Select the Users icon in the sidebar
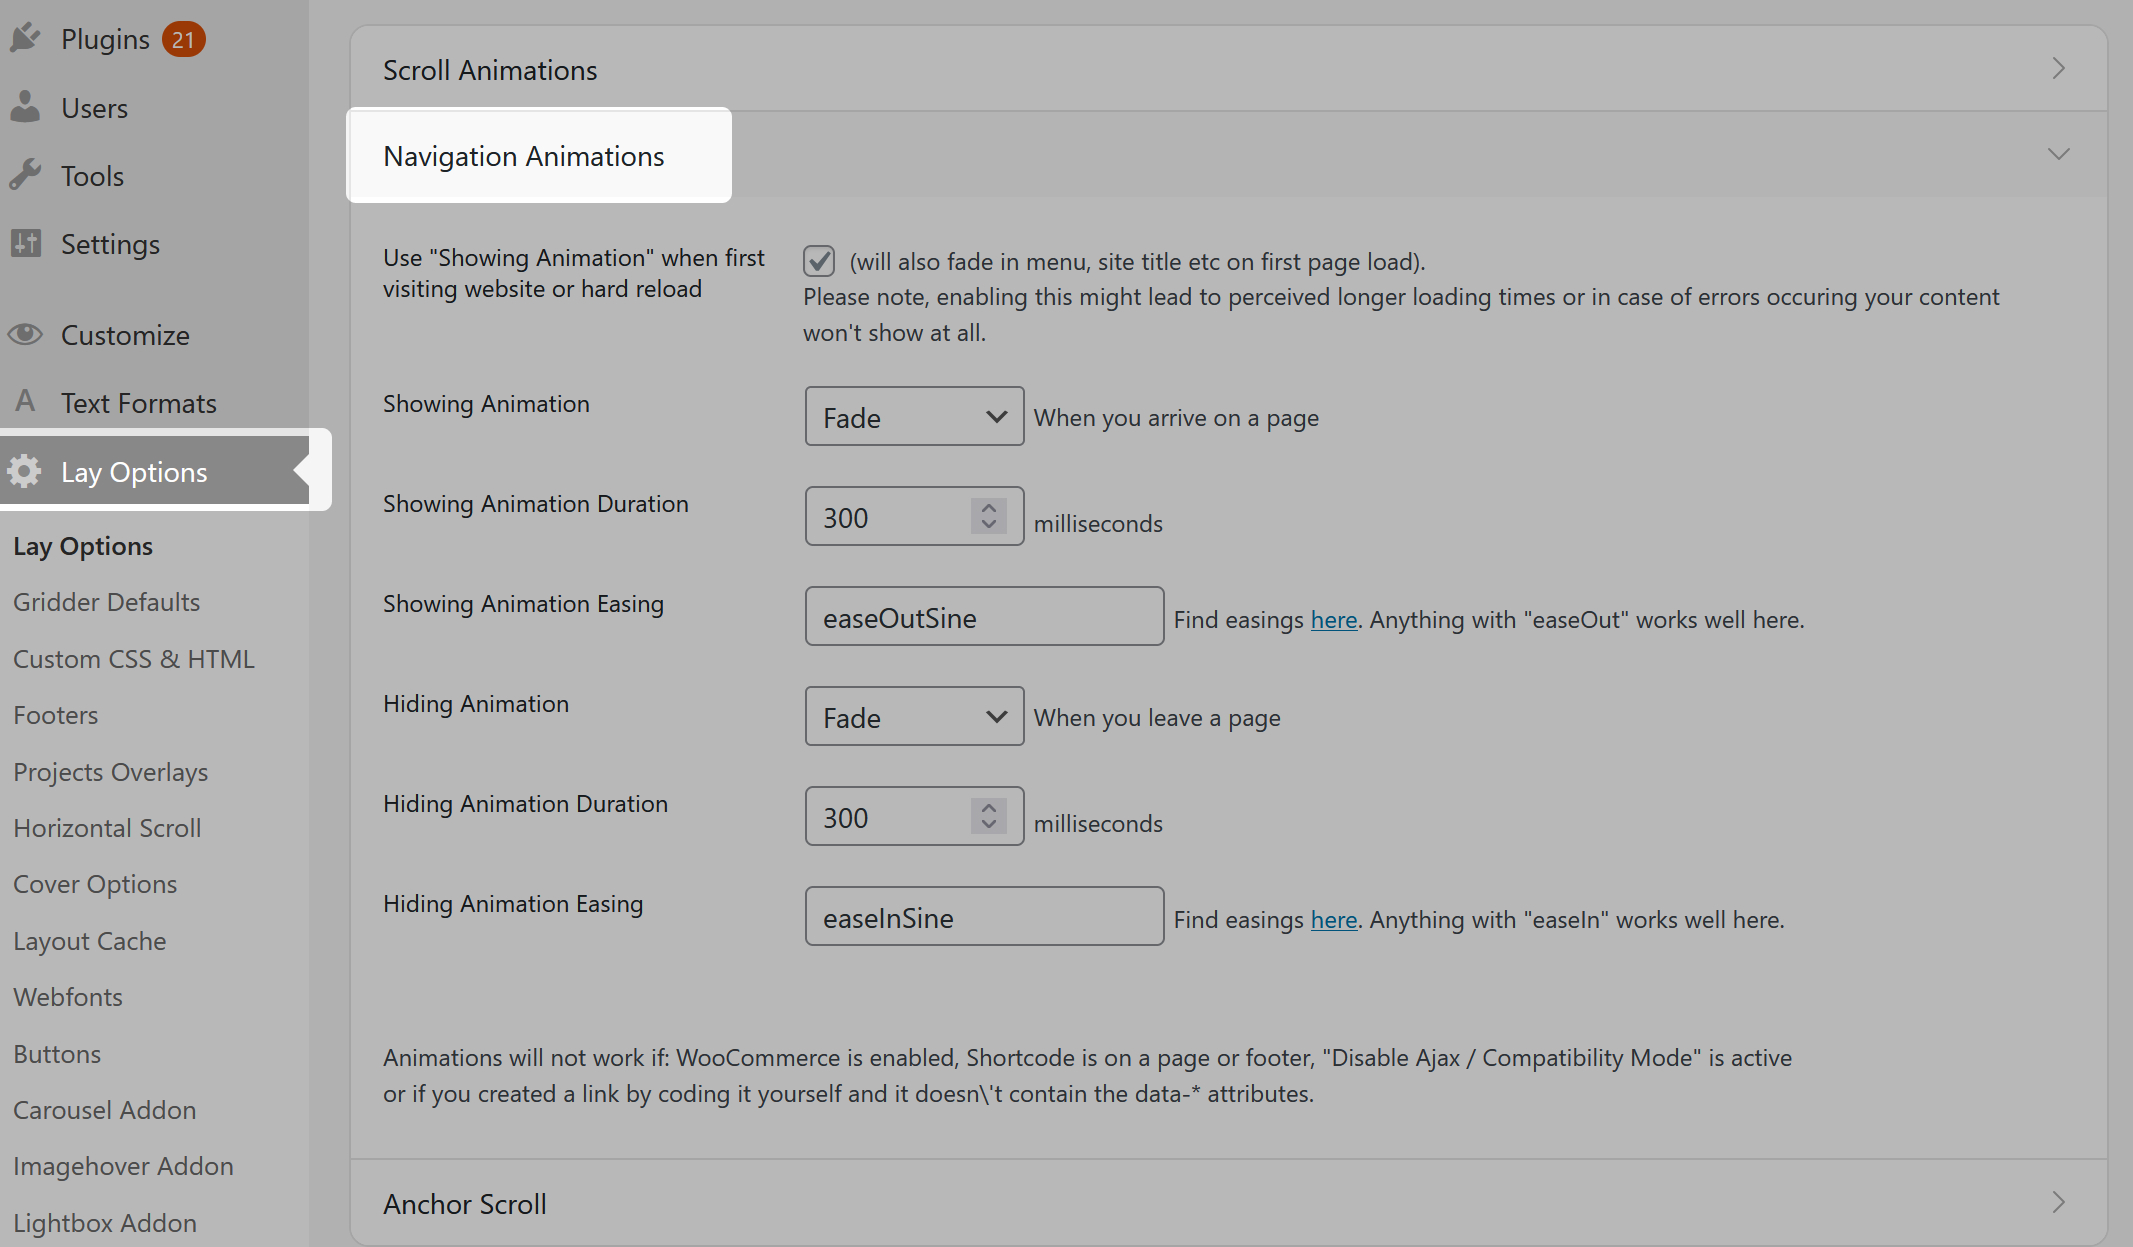2133x1247 pixels. 27,106
